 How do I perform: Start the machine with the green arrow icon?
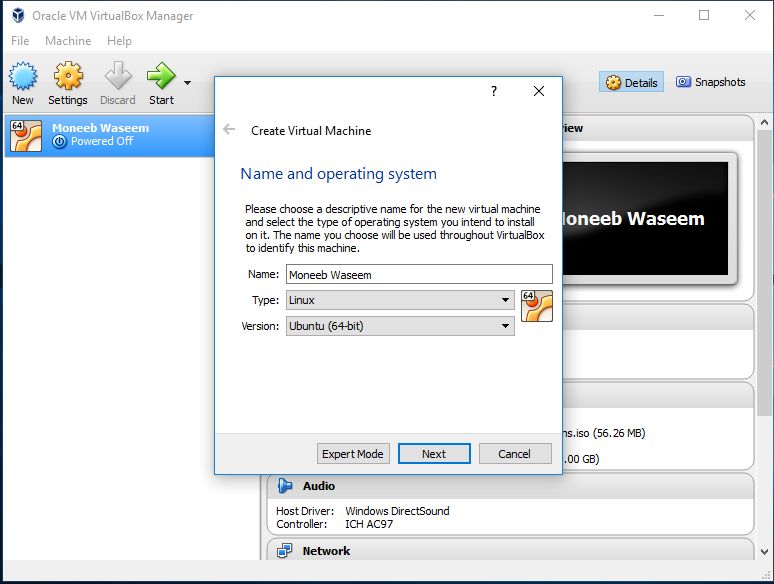click(x=161, y=76)
